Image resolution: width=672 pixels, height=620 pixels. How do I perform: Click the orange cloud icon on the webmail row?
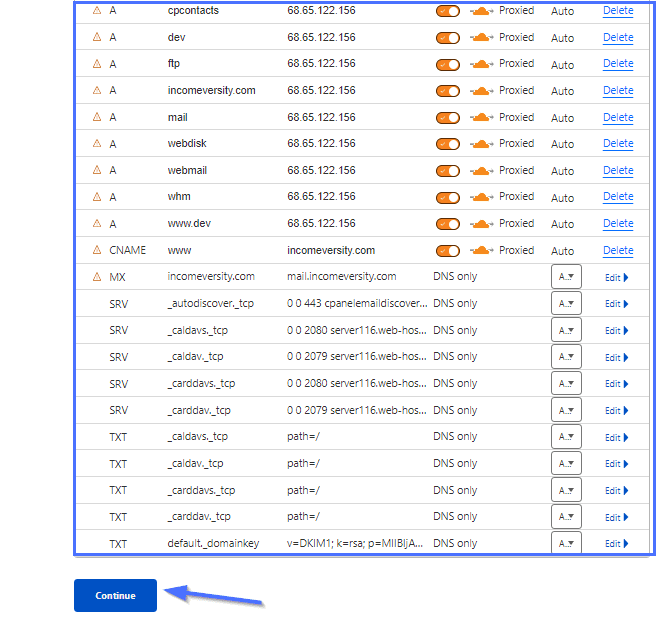point(481,171)
